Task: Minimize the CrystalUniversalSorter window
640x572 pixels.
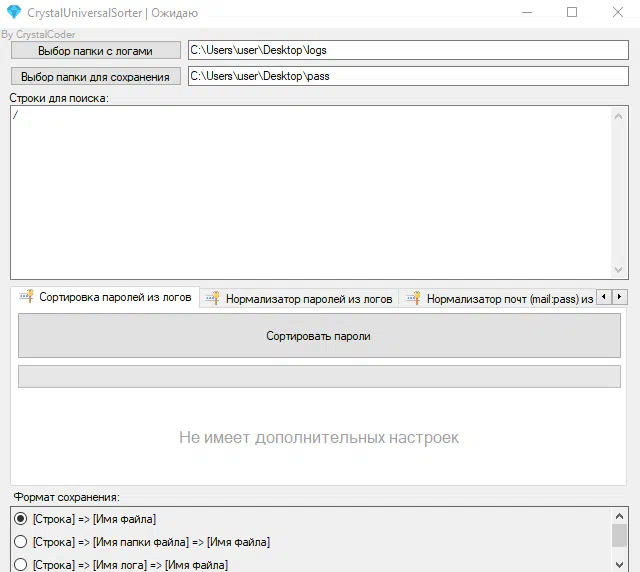Action: [x=527, y=12]
